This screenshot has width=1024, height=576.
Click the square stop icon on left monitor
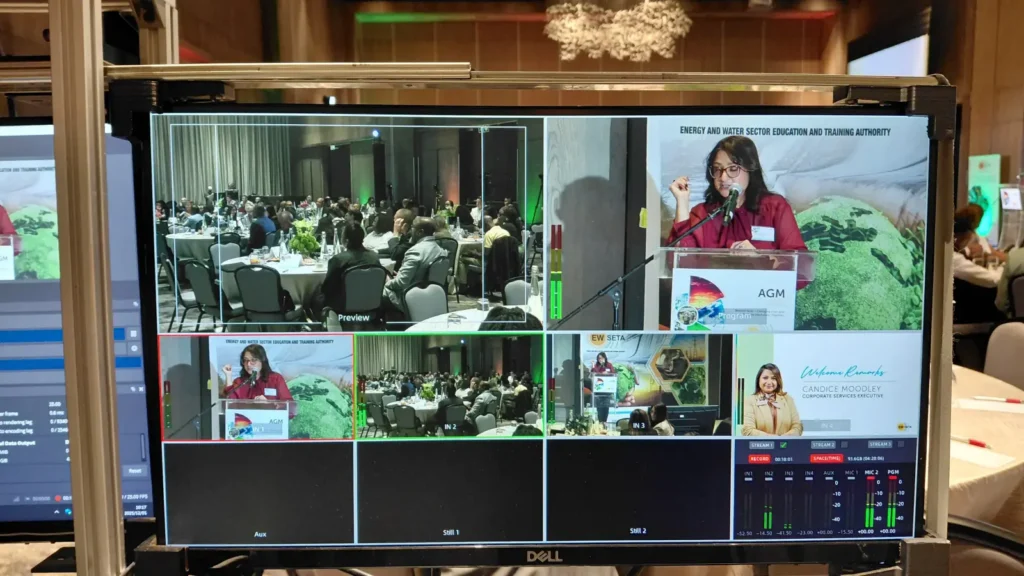pos(133,333)
